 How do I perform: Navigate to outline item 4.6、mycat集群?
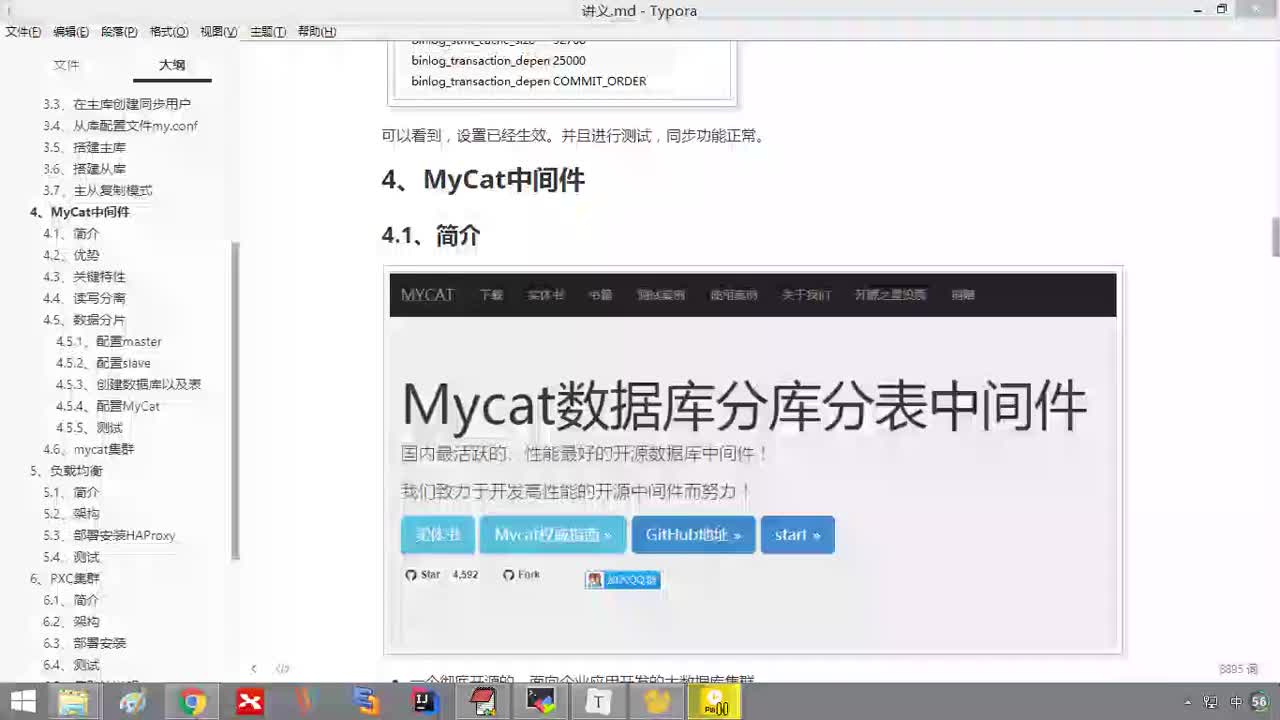(x=88, y=449)
